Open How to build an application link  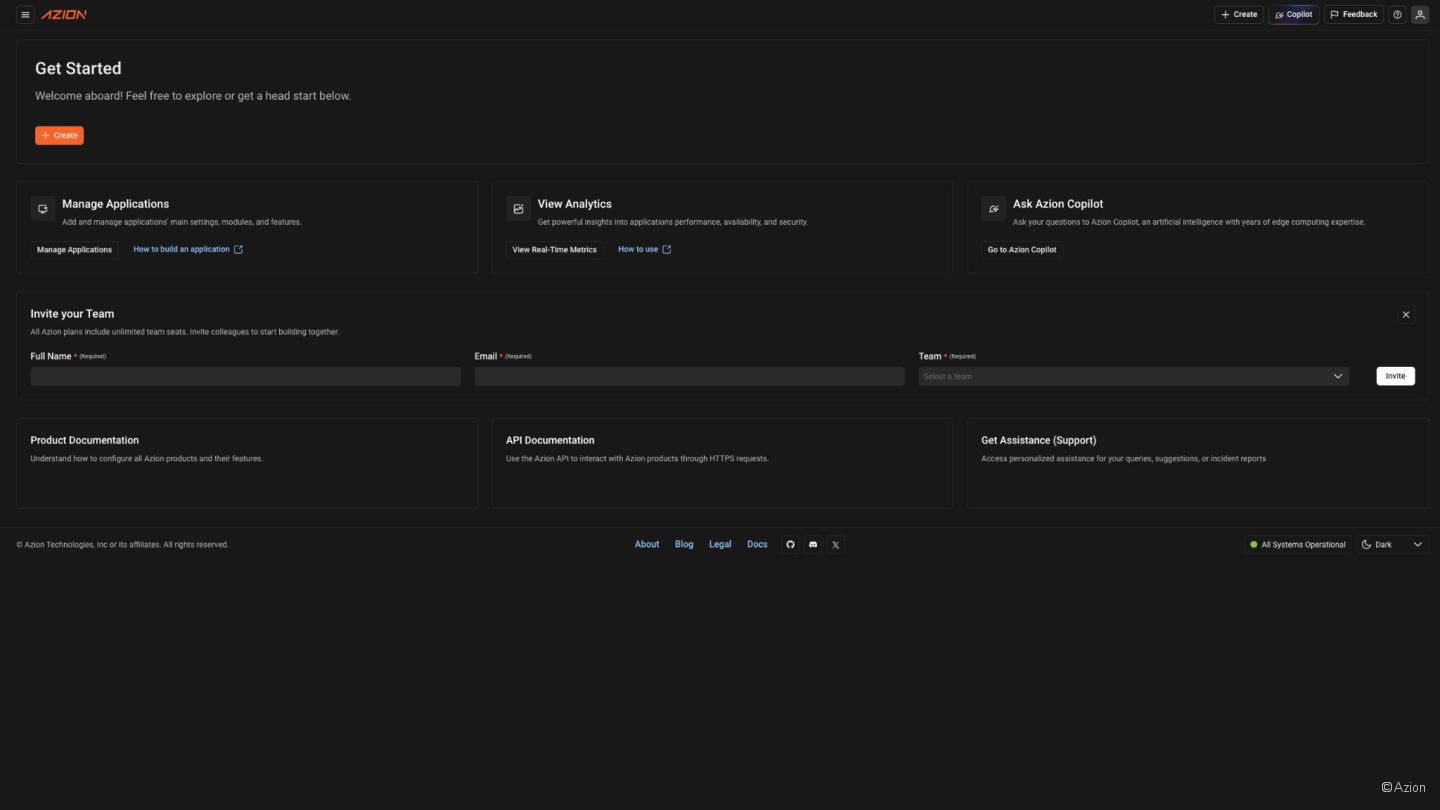188,249
